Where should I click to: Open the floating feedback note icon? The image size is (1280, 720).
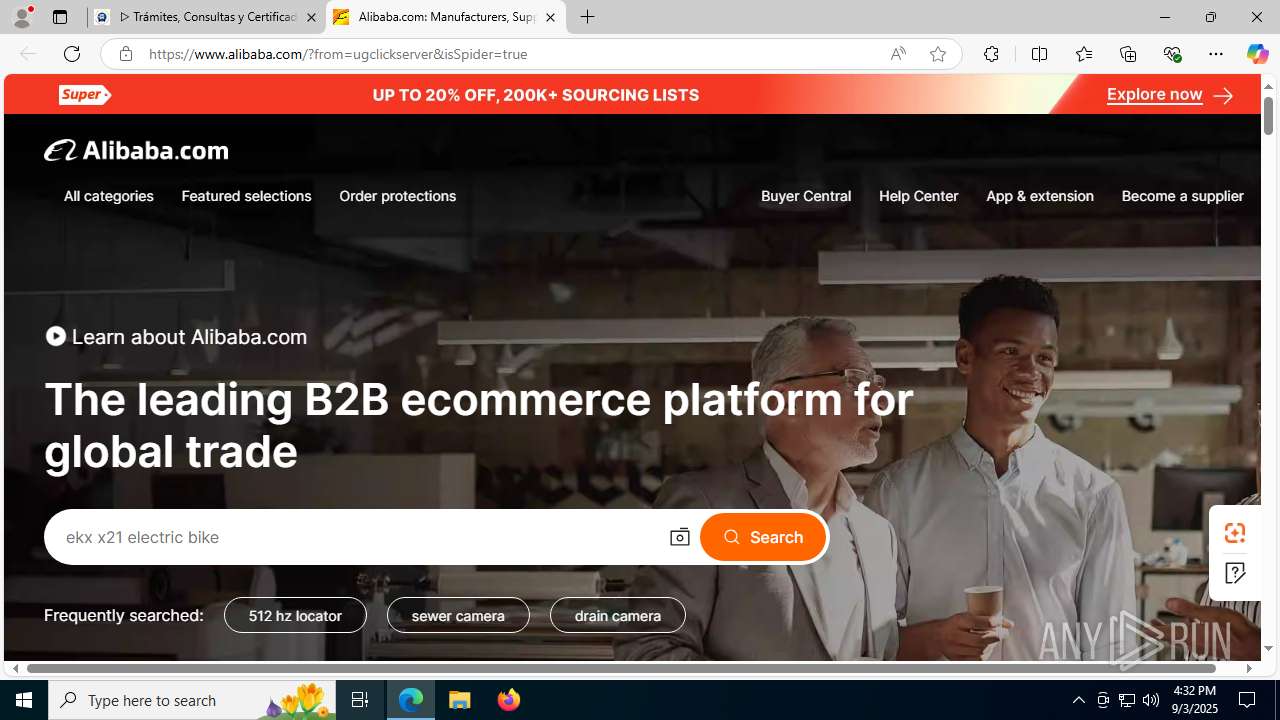point(1235,573)
